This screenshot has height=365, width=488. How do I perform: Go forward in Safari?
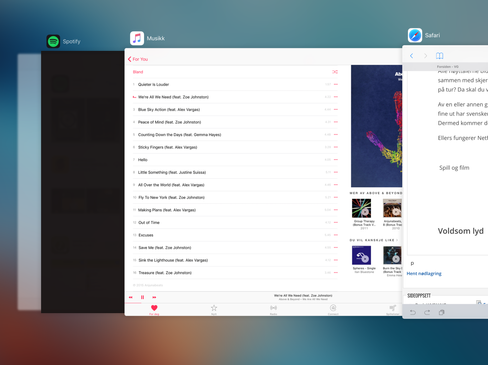point(425,56)
